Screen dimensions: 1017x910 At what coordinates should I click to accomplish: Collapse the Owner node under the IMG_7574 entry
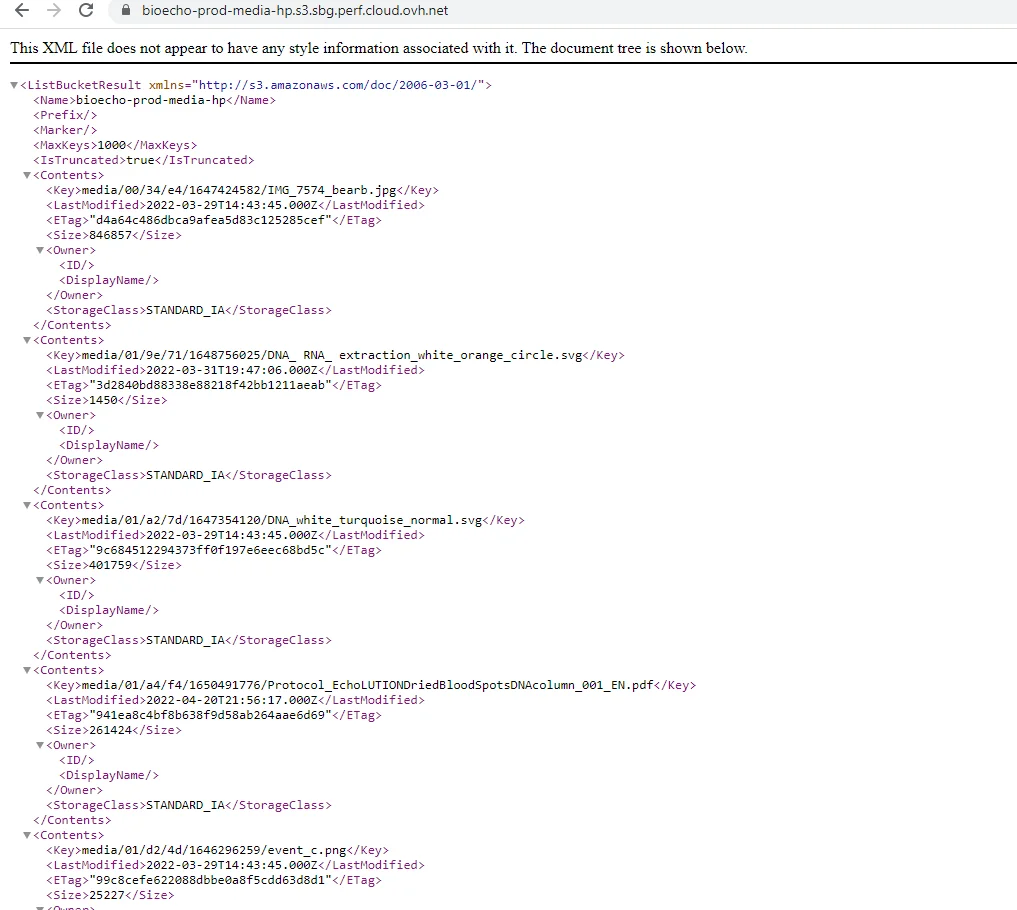(x=39, y=249)
